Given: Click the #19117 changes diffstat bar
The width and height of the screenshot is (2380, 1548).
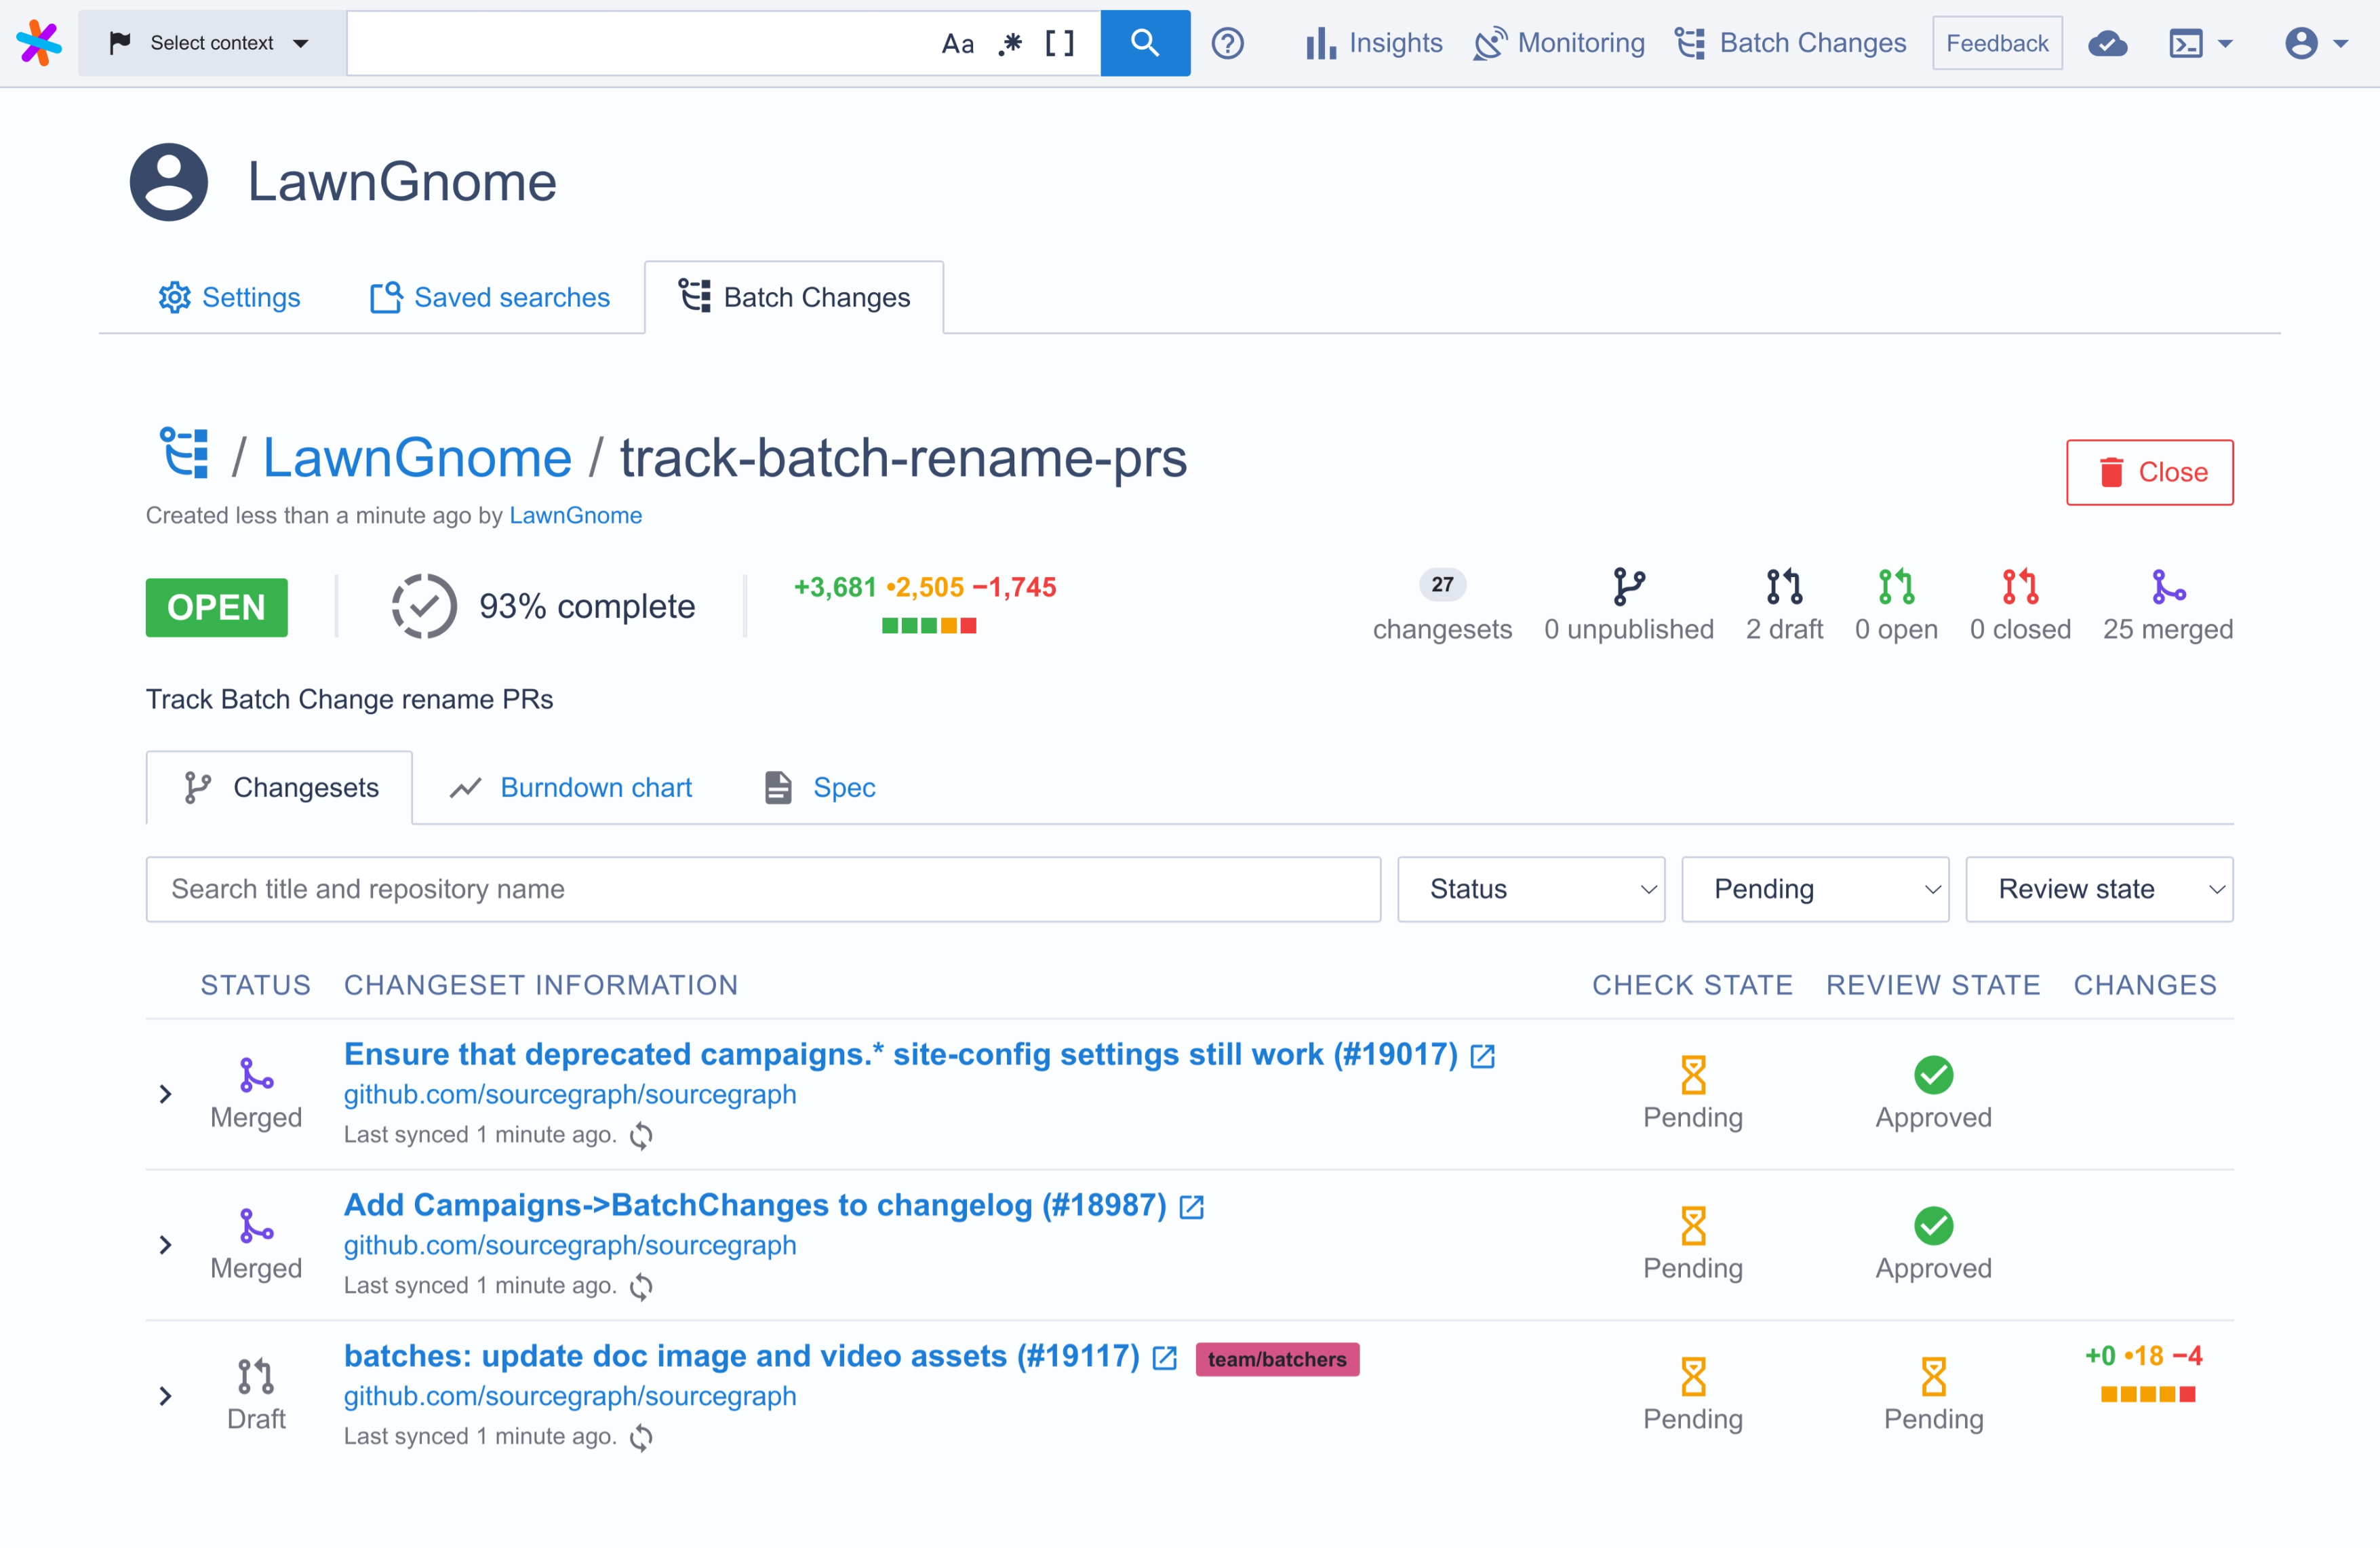Looking at the screenshot, I should 2147,1394.
